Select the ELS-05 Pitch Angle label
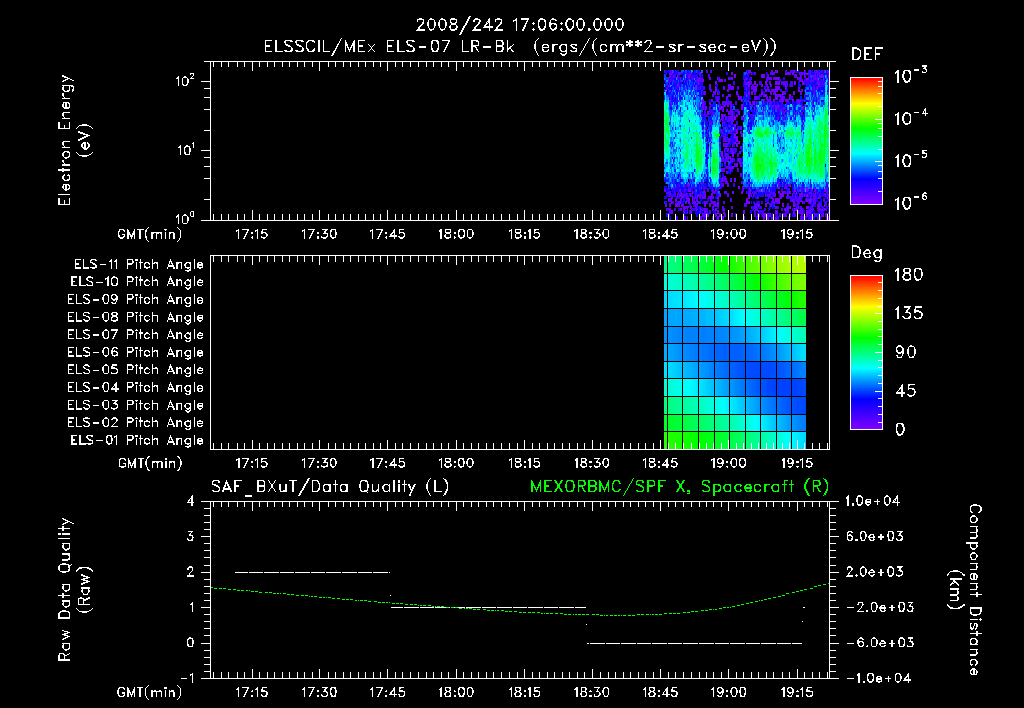The width and height of the screenshot is (1024, 708). (135, 370)
